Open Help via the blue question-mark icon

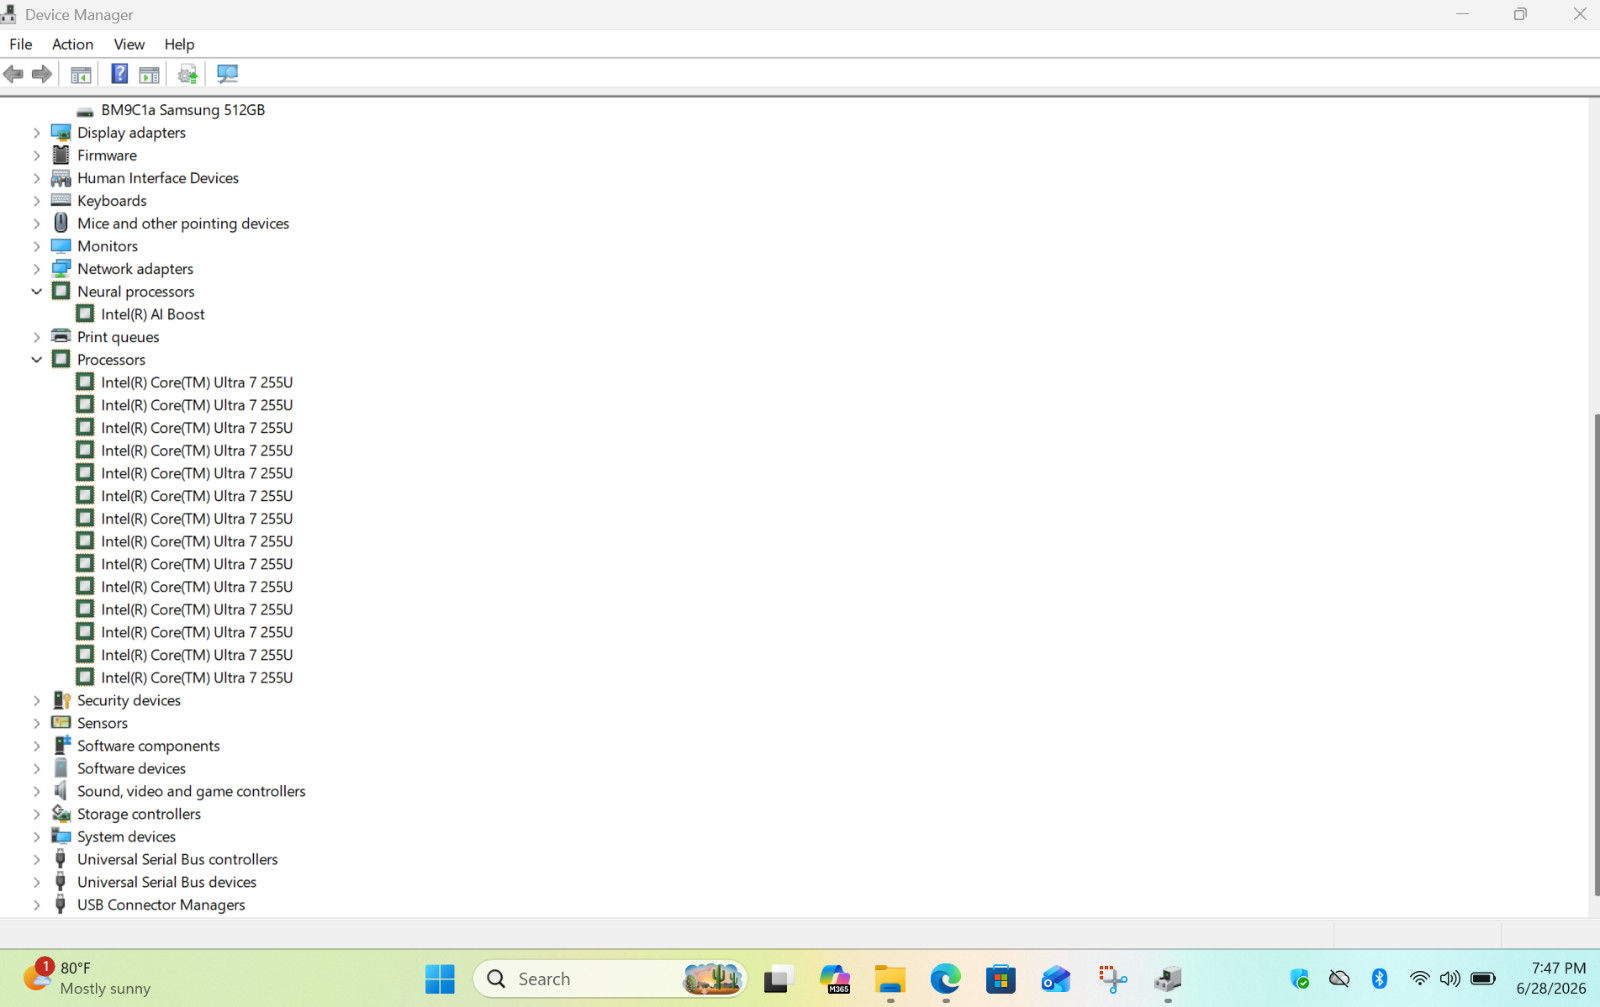(x=119, y=74)
